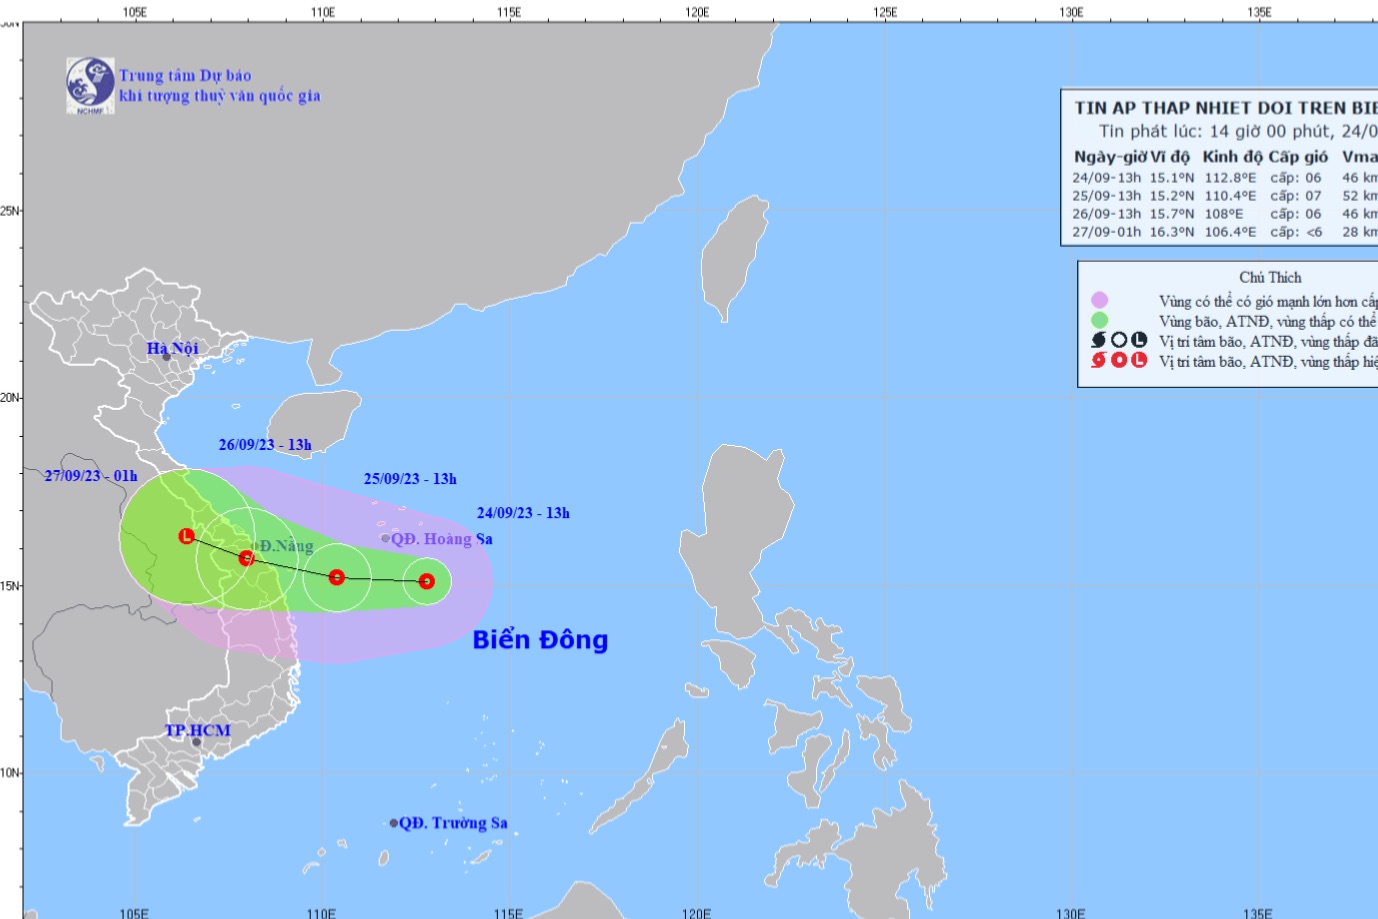Click the QĐ. Trường Sa location dot

pyautogui.click(x=394, y=823)
